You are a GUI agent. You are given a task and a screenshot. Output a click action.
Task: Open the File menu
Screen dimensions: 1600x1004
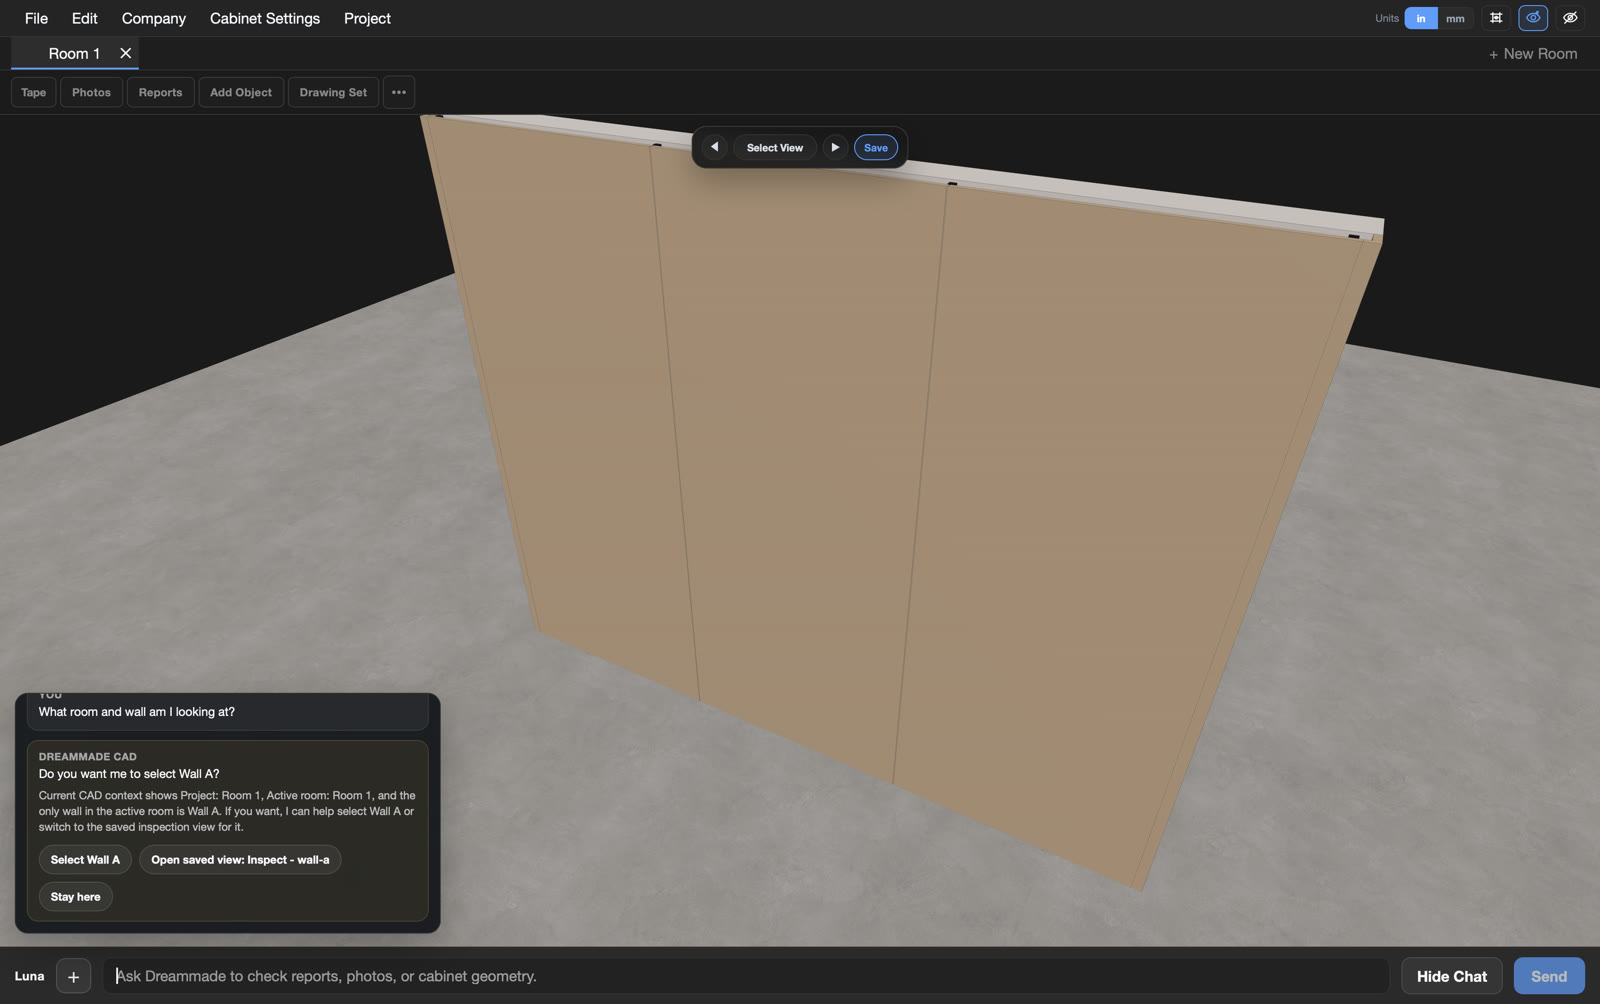click(x=36, y=18)
